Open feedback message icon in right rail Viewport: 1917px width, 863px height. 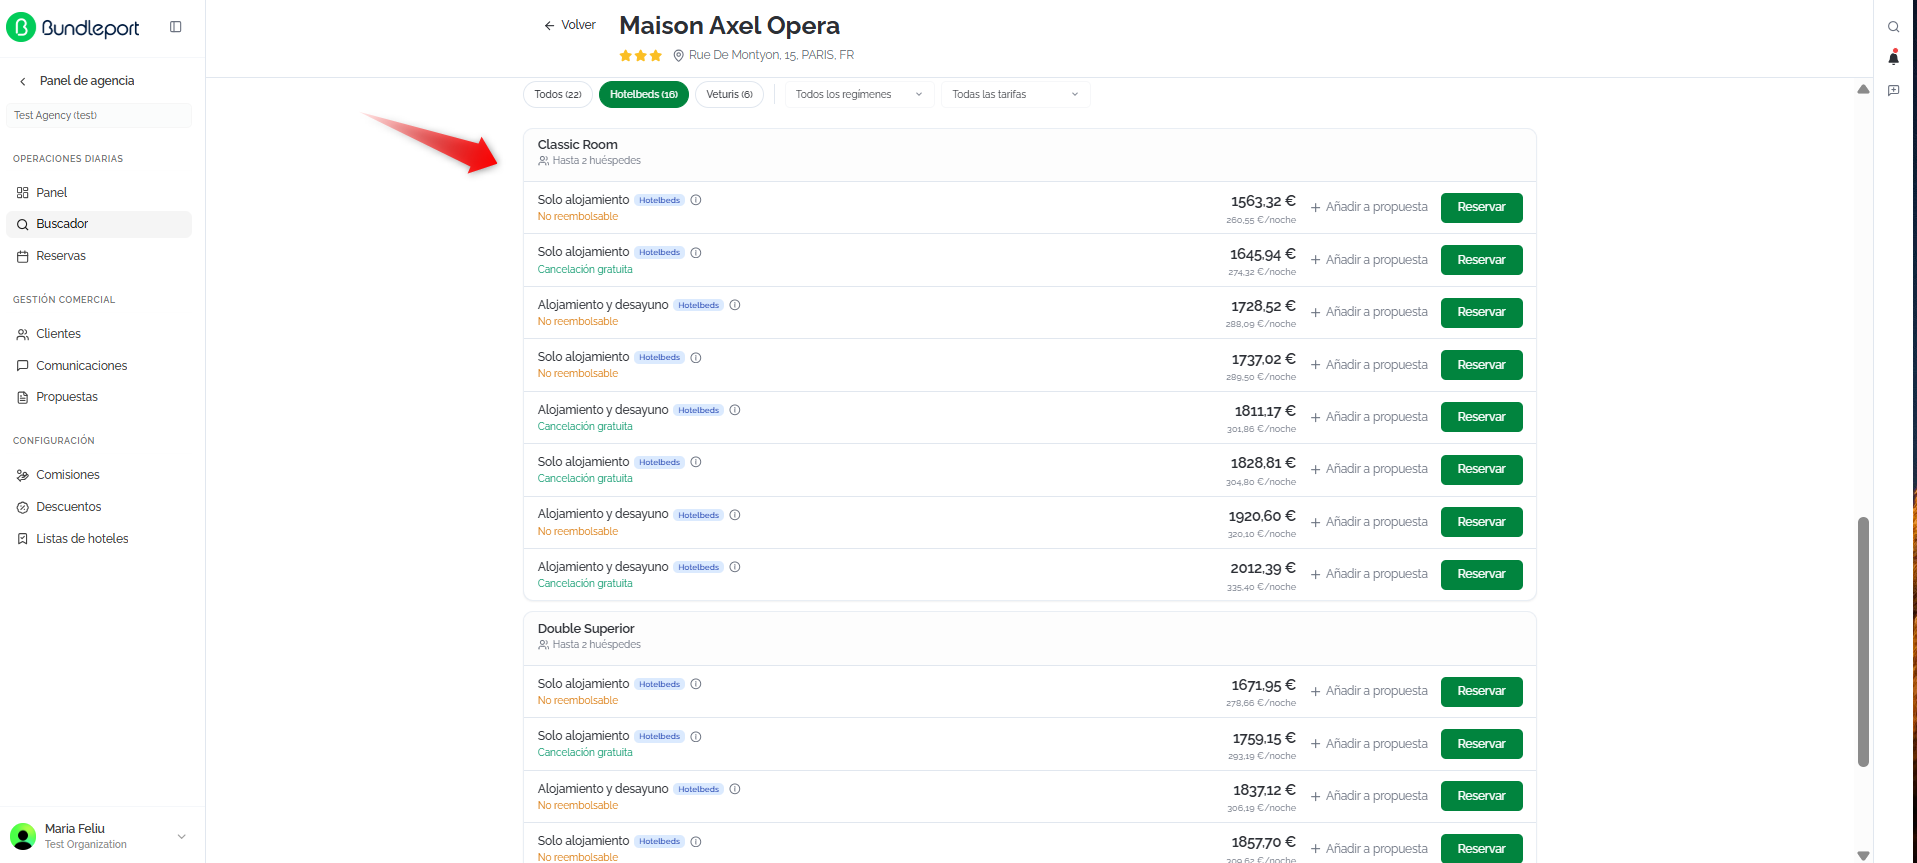pyautogui.click(x=1893, y=90)
